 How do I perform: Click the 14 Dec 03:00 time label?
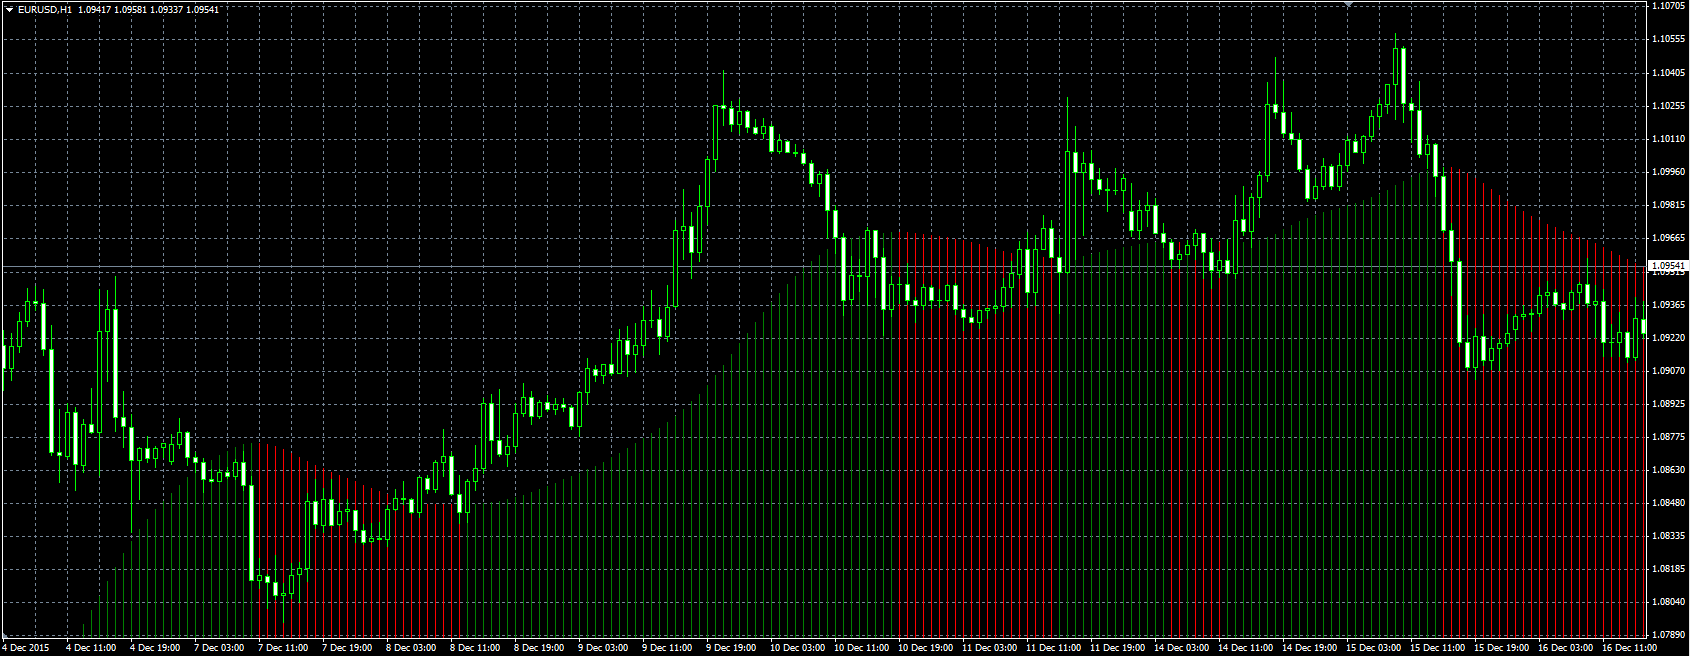[x=1181, y=648]
